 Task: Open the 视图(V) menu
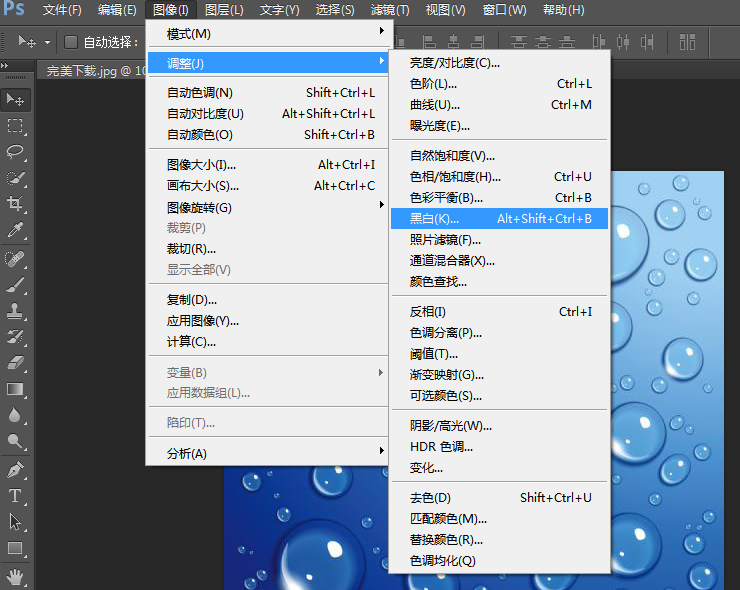pyautogui.click(x=445, y=9)
